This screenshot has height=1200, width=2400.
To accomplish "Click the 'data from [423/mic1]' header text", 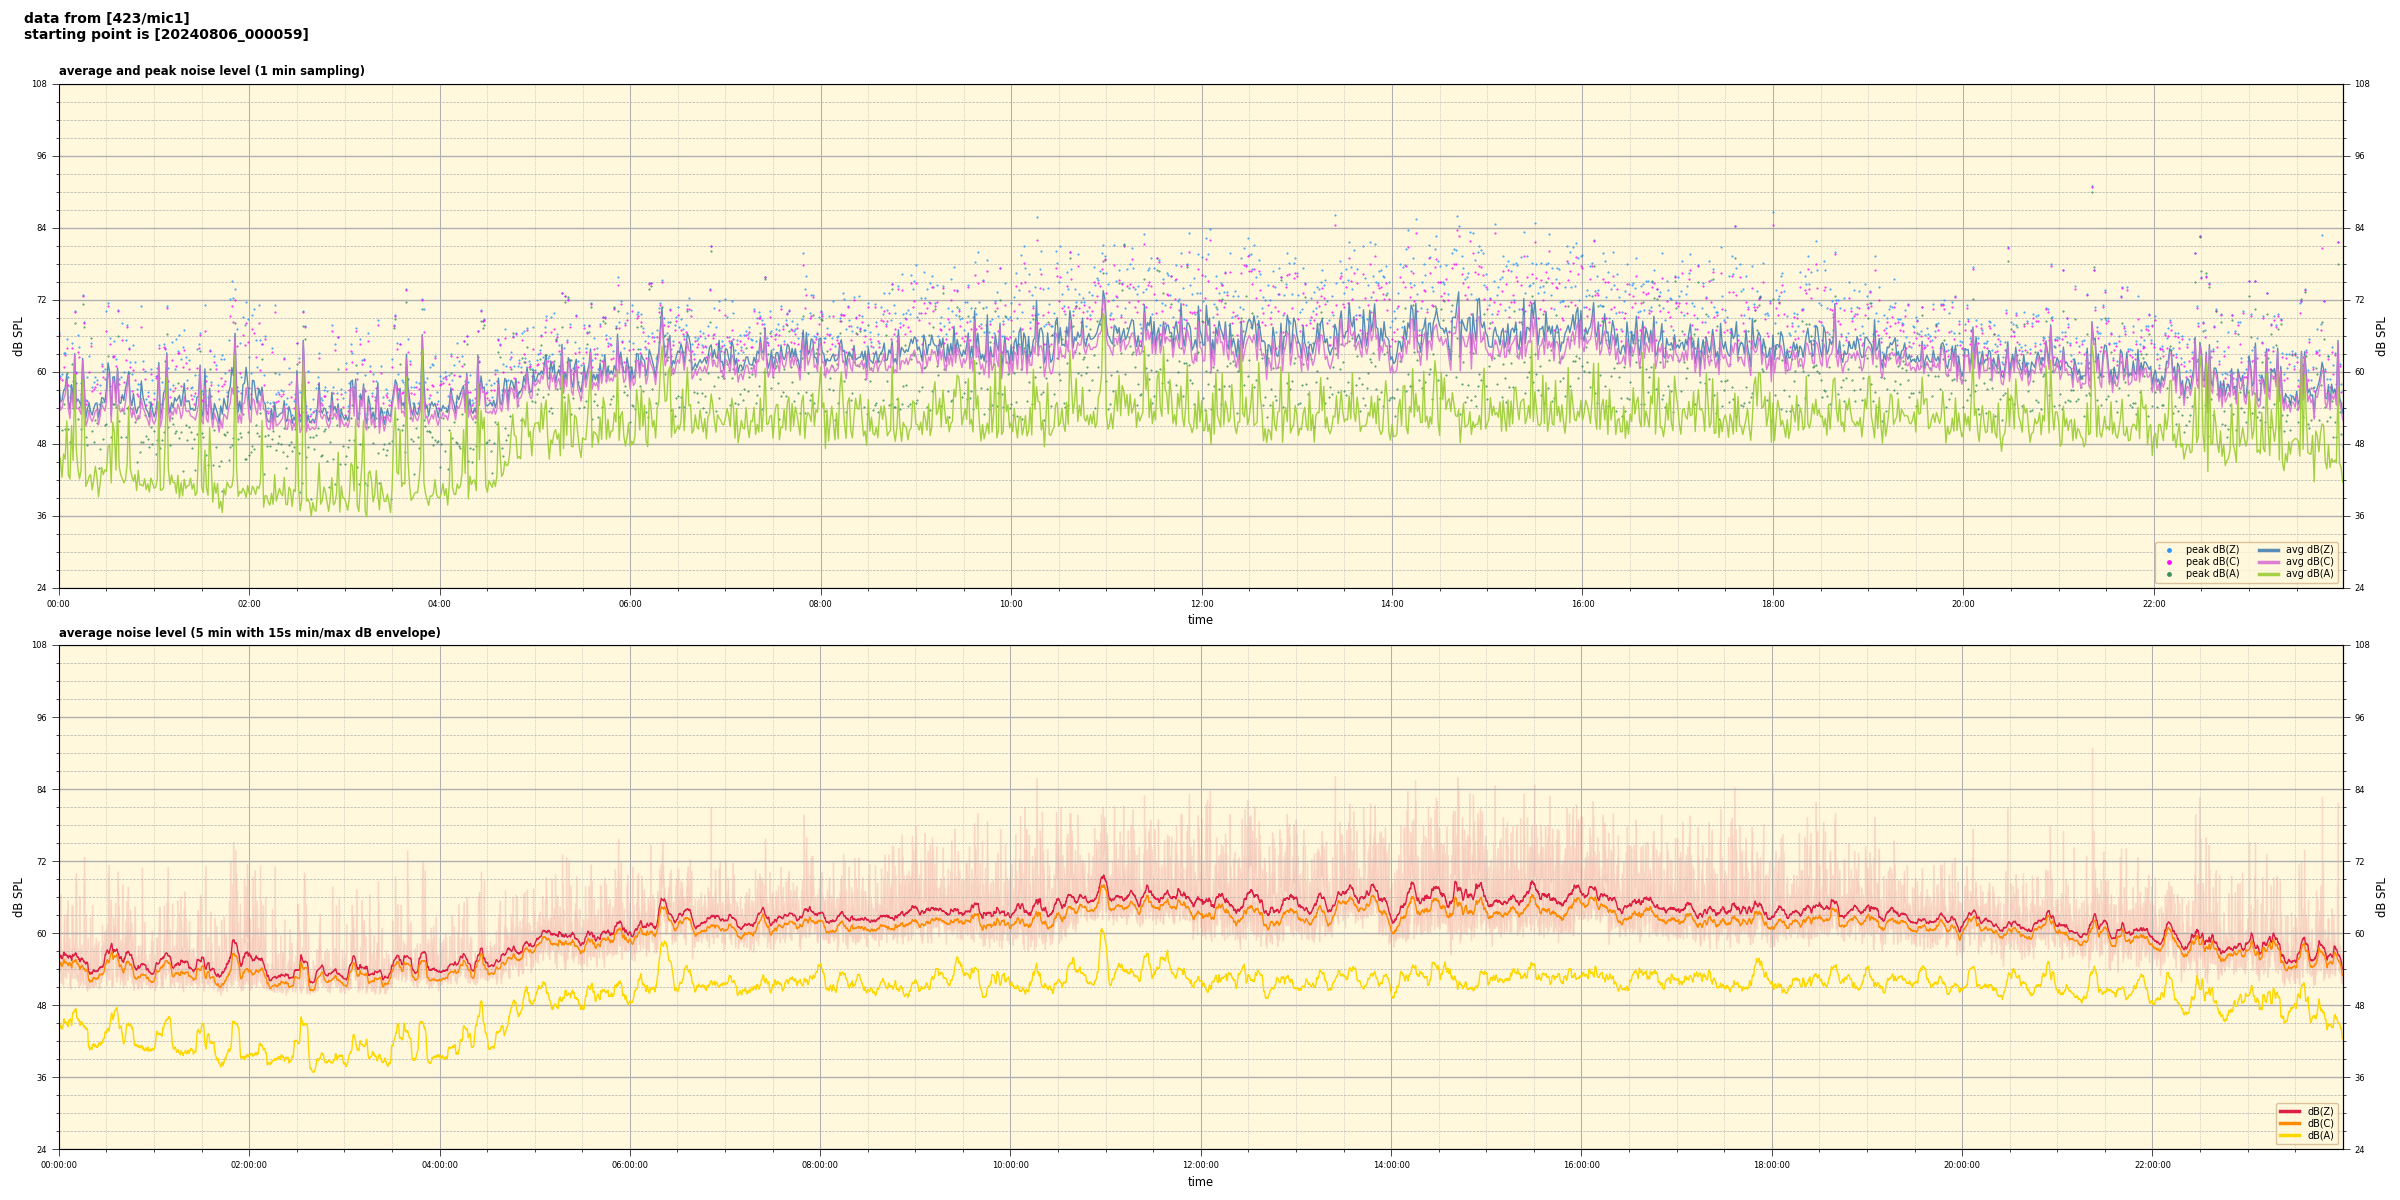I will pyautogui.click(x=106, y=18).
